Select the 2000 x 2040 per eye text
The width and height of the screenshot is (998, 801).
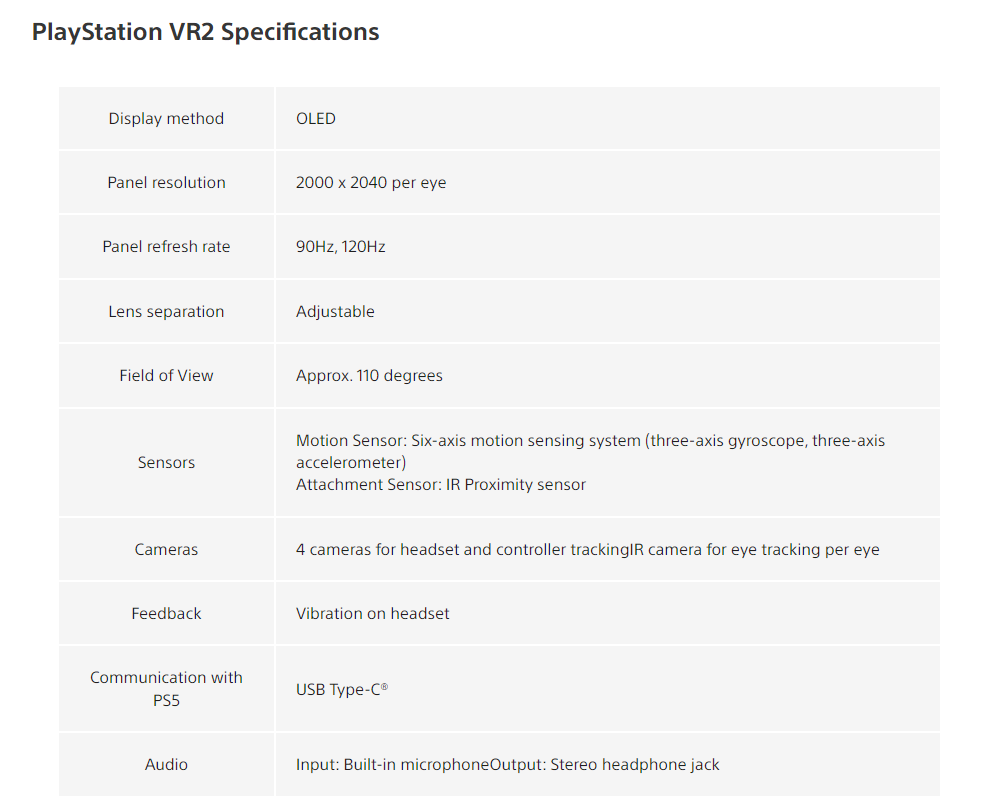pos(371,183)
